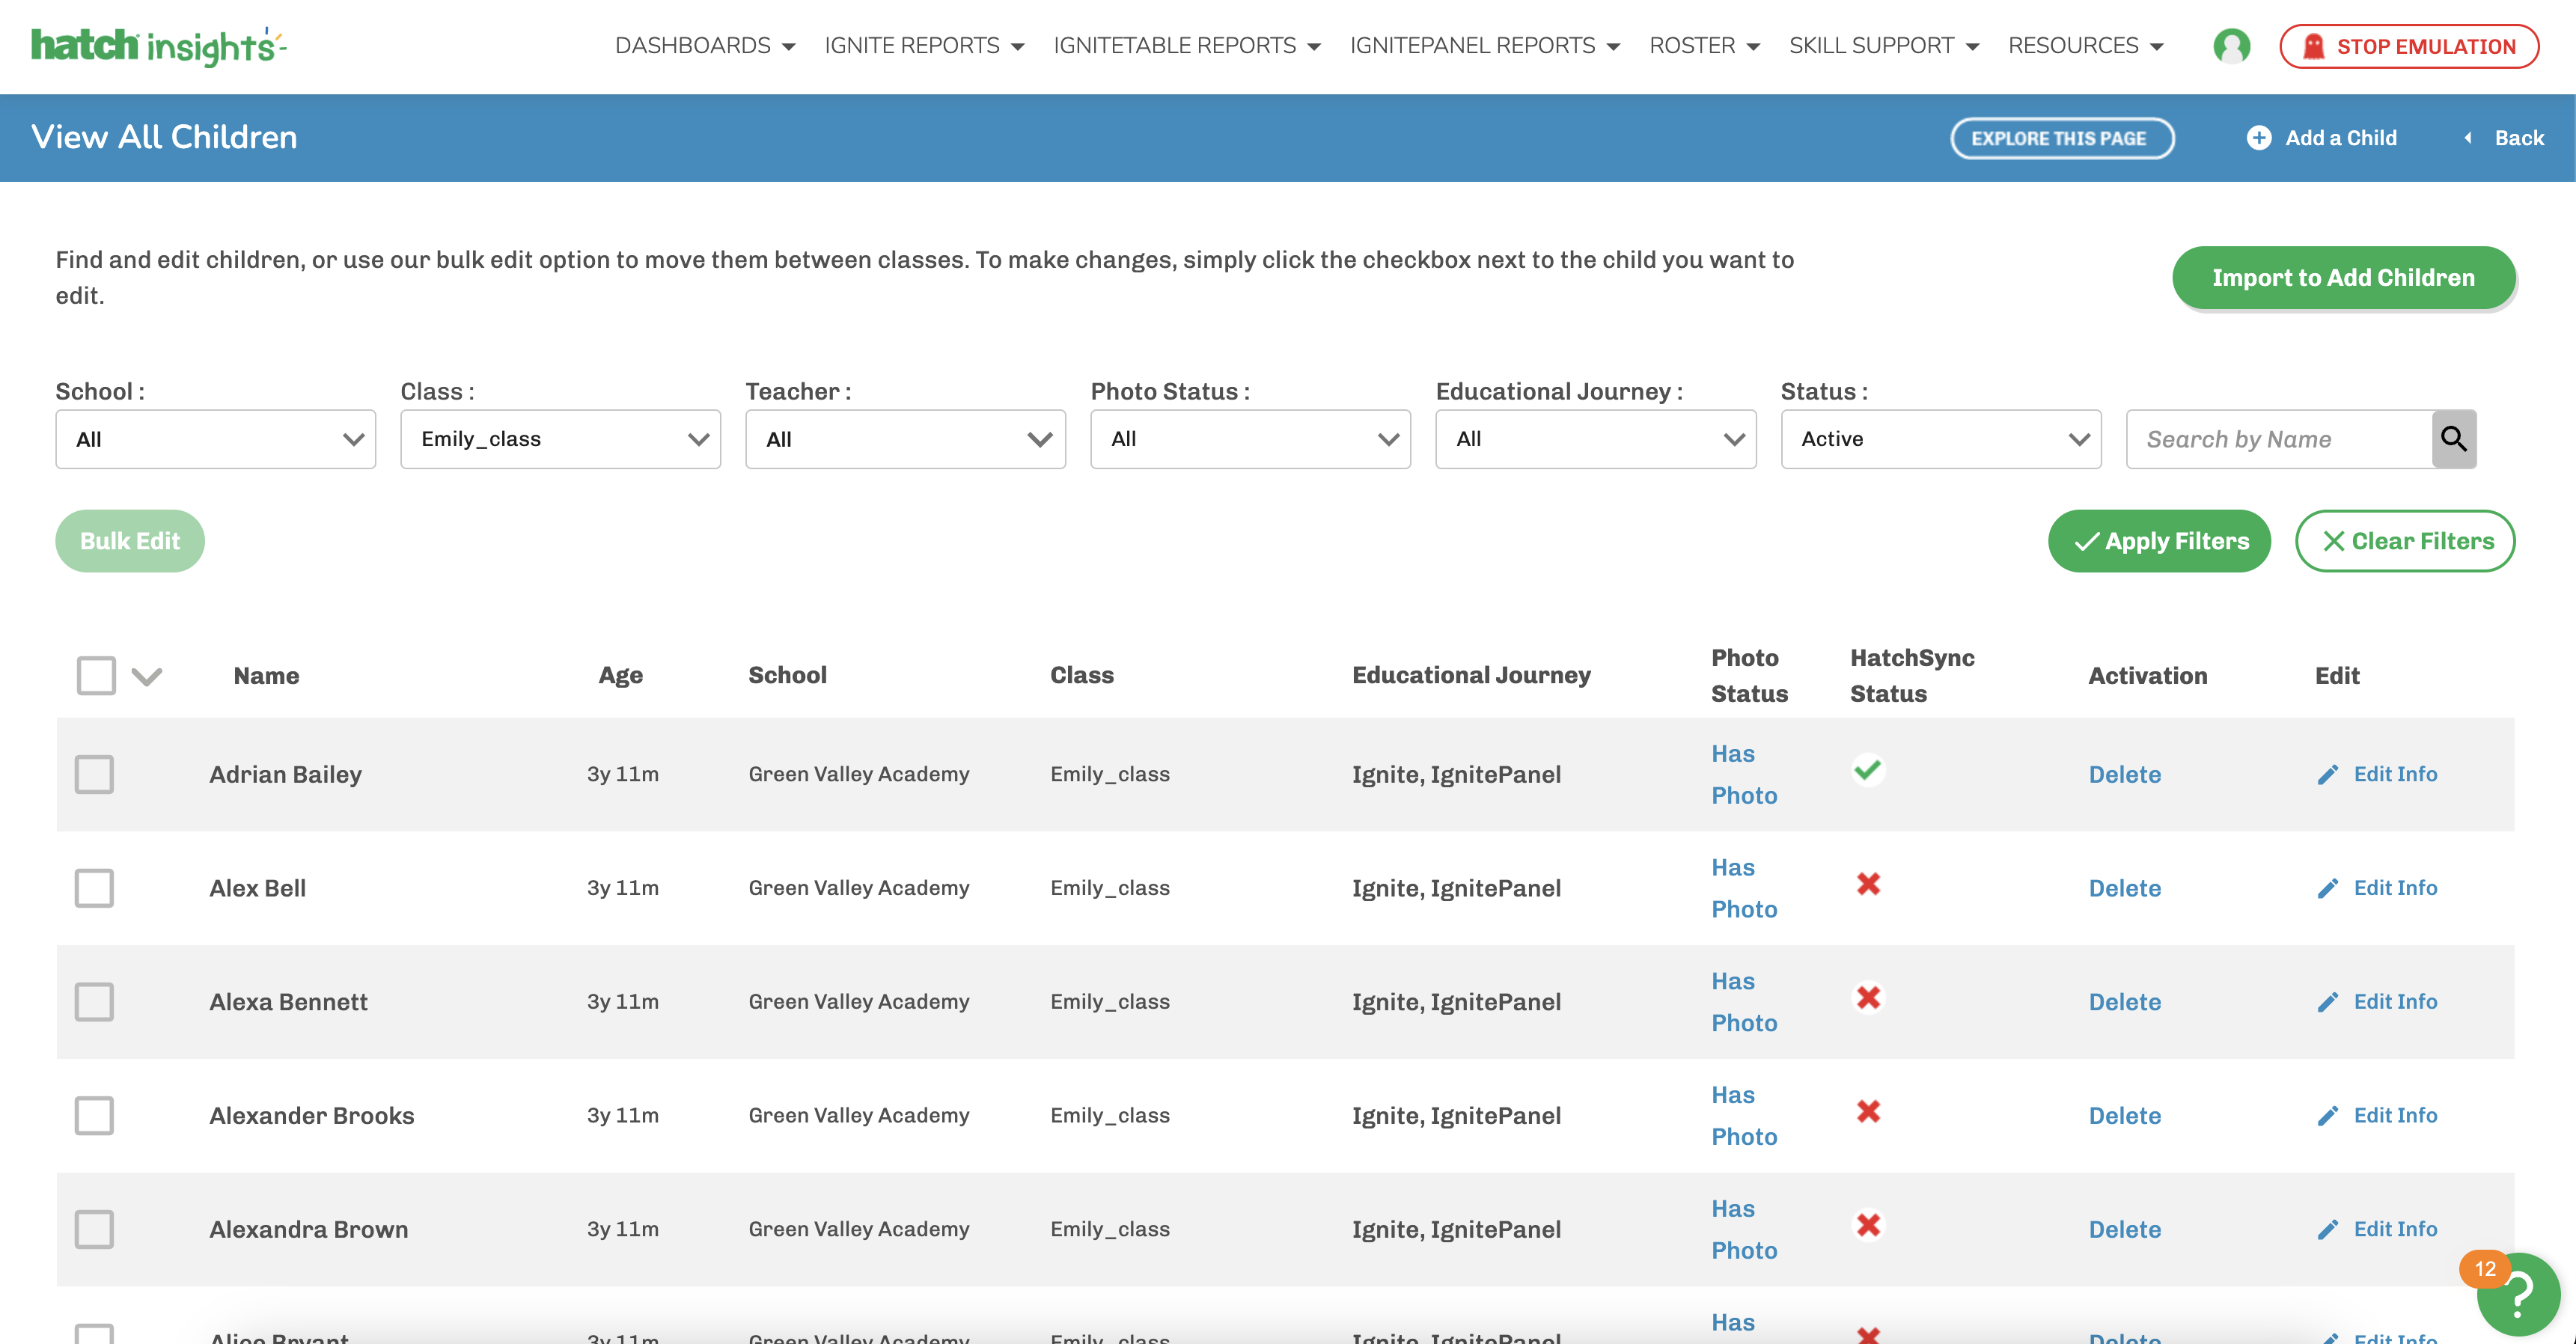The image size is (2576, 1344).
Task: Select the checkbox for Adrian Bailey
Action: (x=94, y=774)
